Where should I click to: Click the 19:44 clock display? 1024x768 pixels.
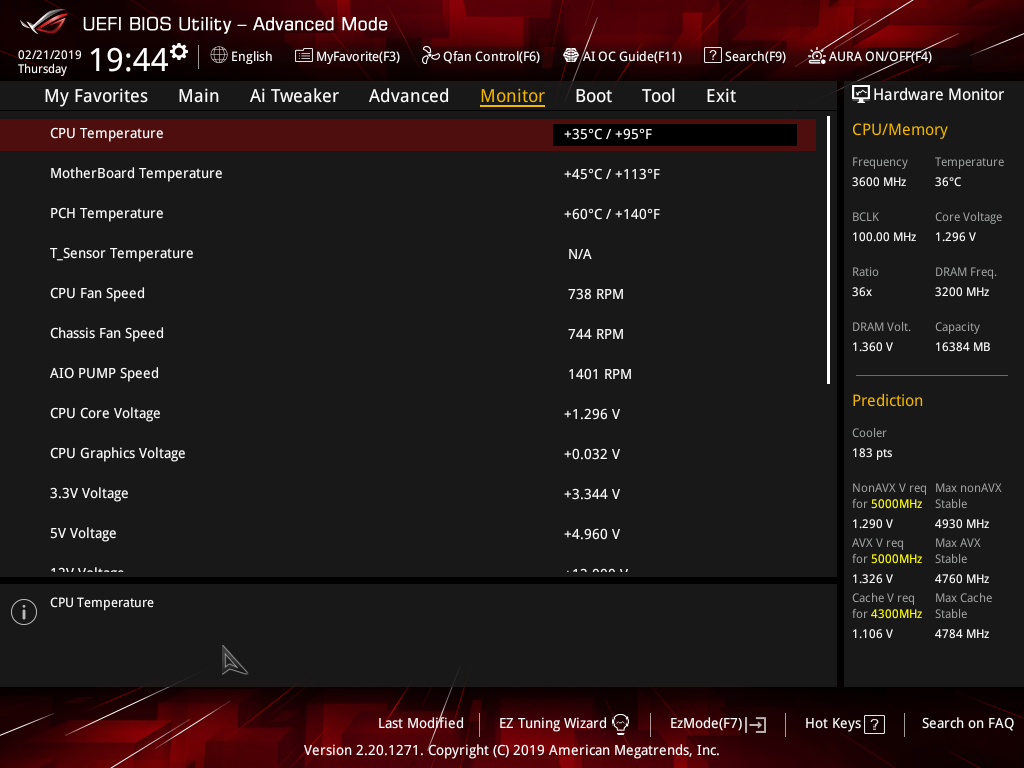(129, 59)
